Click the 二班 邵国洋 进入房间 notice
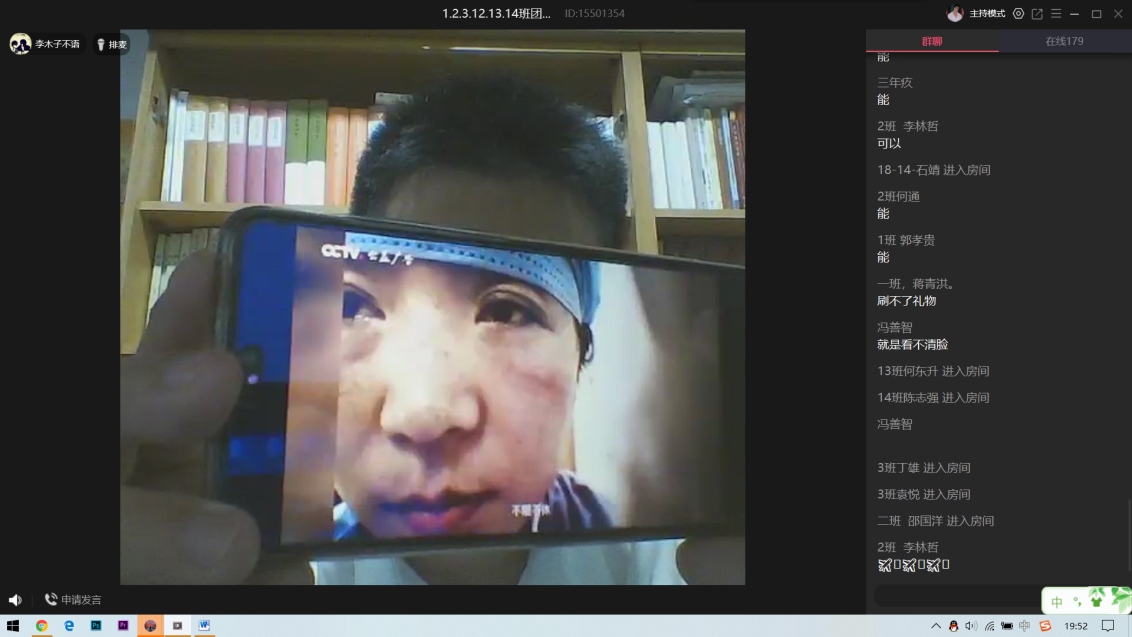Screen dimensions: 1132x637 tap(935, 521)
